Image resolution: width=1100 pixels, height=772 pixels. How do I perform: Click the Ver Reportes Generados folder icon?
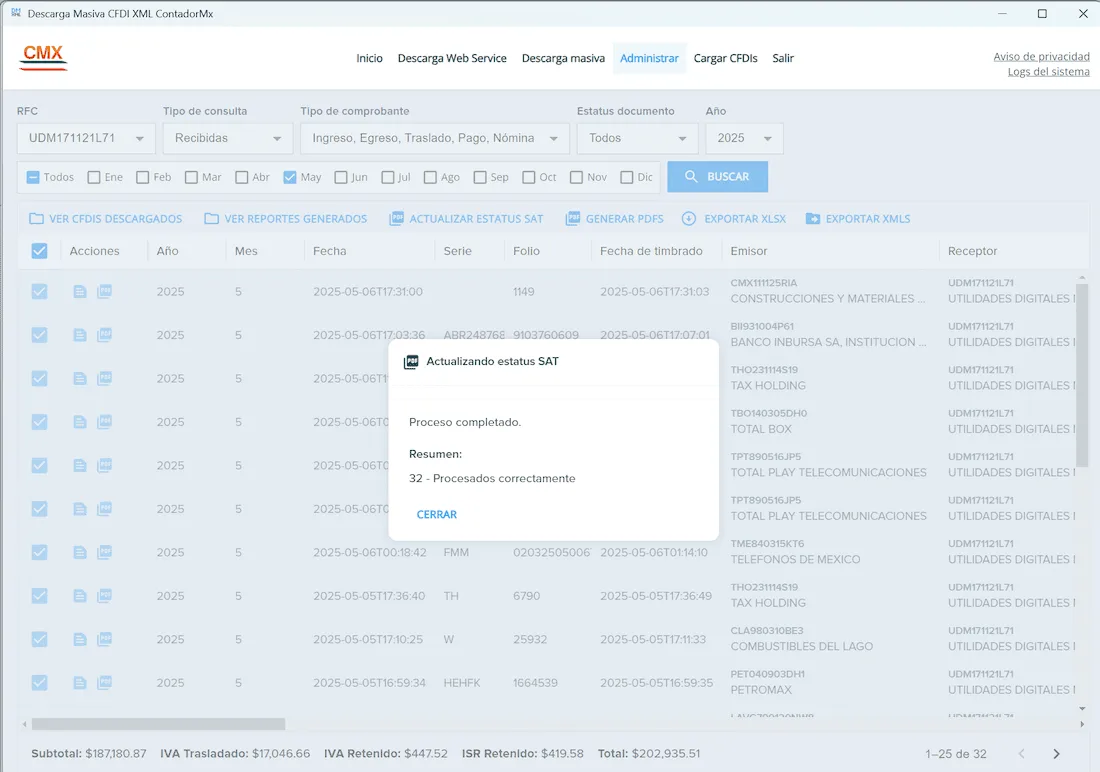(211, 219)
